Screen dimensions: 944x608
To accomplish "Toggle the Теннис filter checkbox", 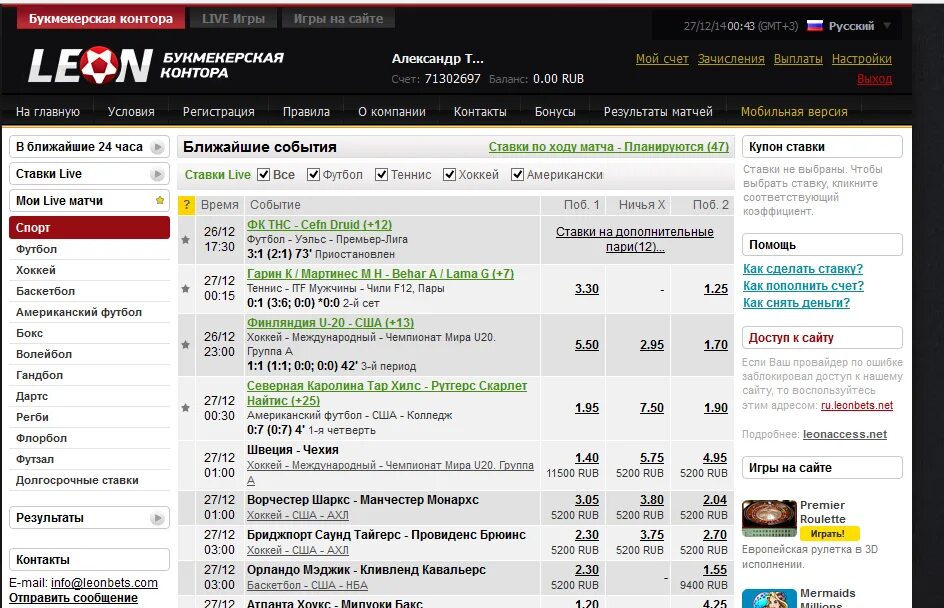I will [381, 175].
